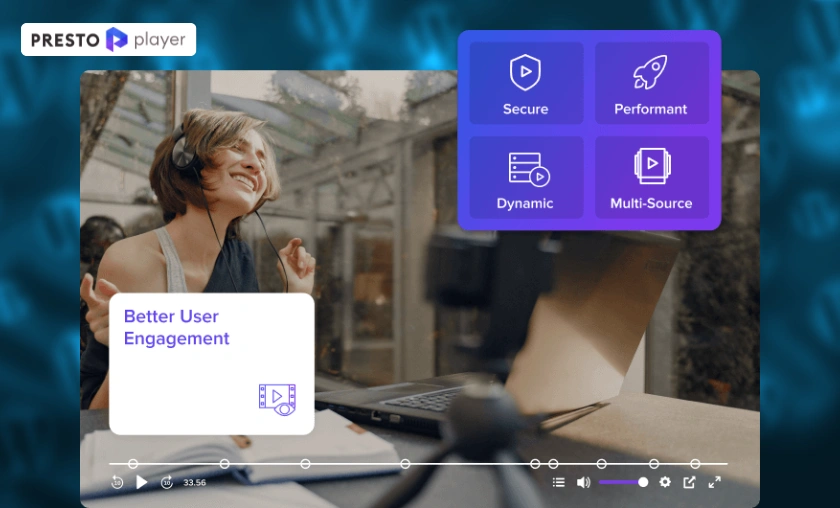
Task: Enter fullscreen with the expand arrows icon
Action: pos(715,482)
